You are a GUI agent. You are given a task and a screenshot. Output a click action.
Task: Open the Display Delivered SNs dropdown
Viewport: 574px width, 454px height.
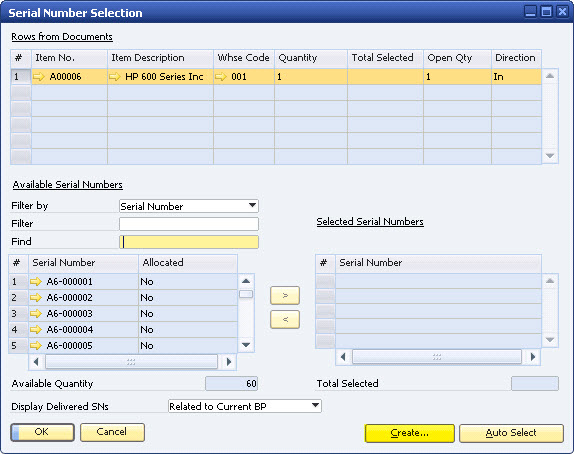pyautogui.click(x=315, y=406)
